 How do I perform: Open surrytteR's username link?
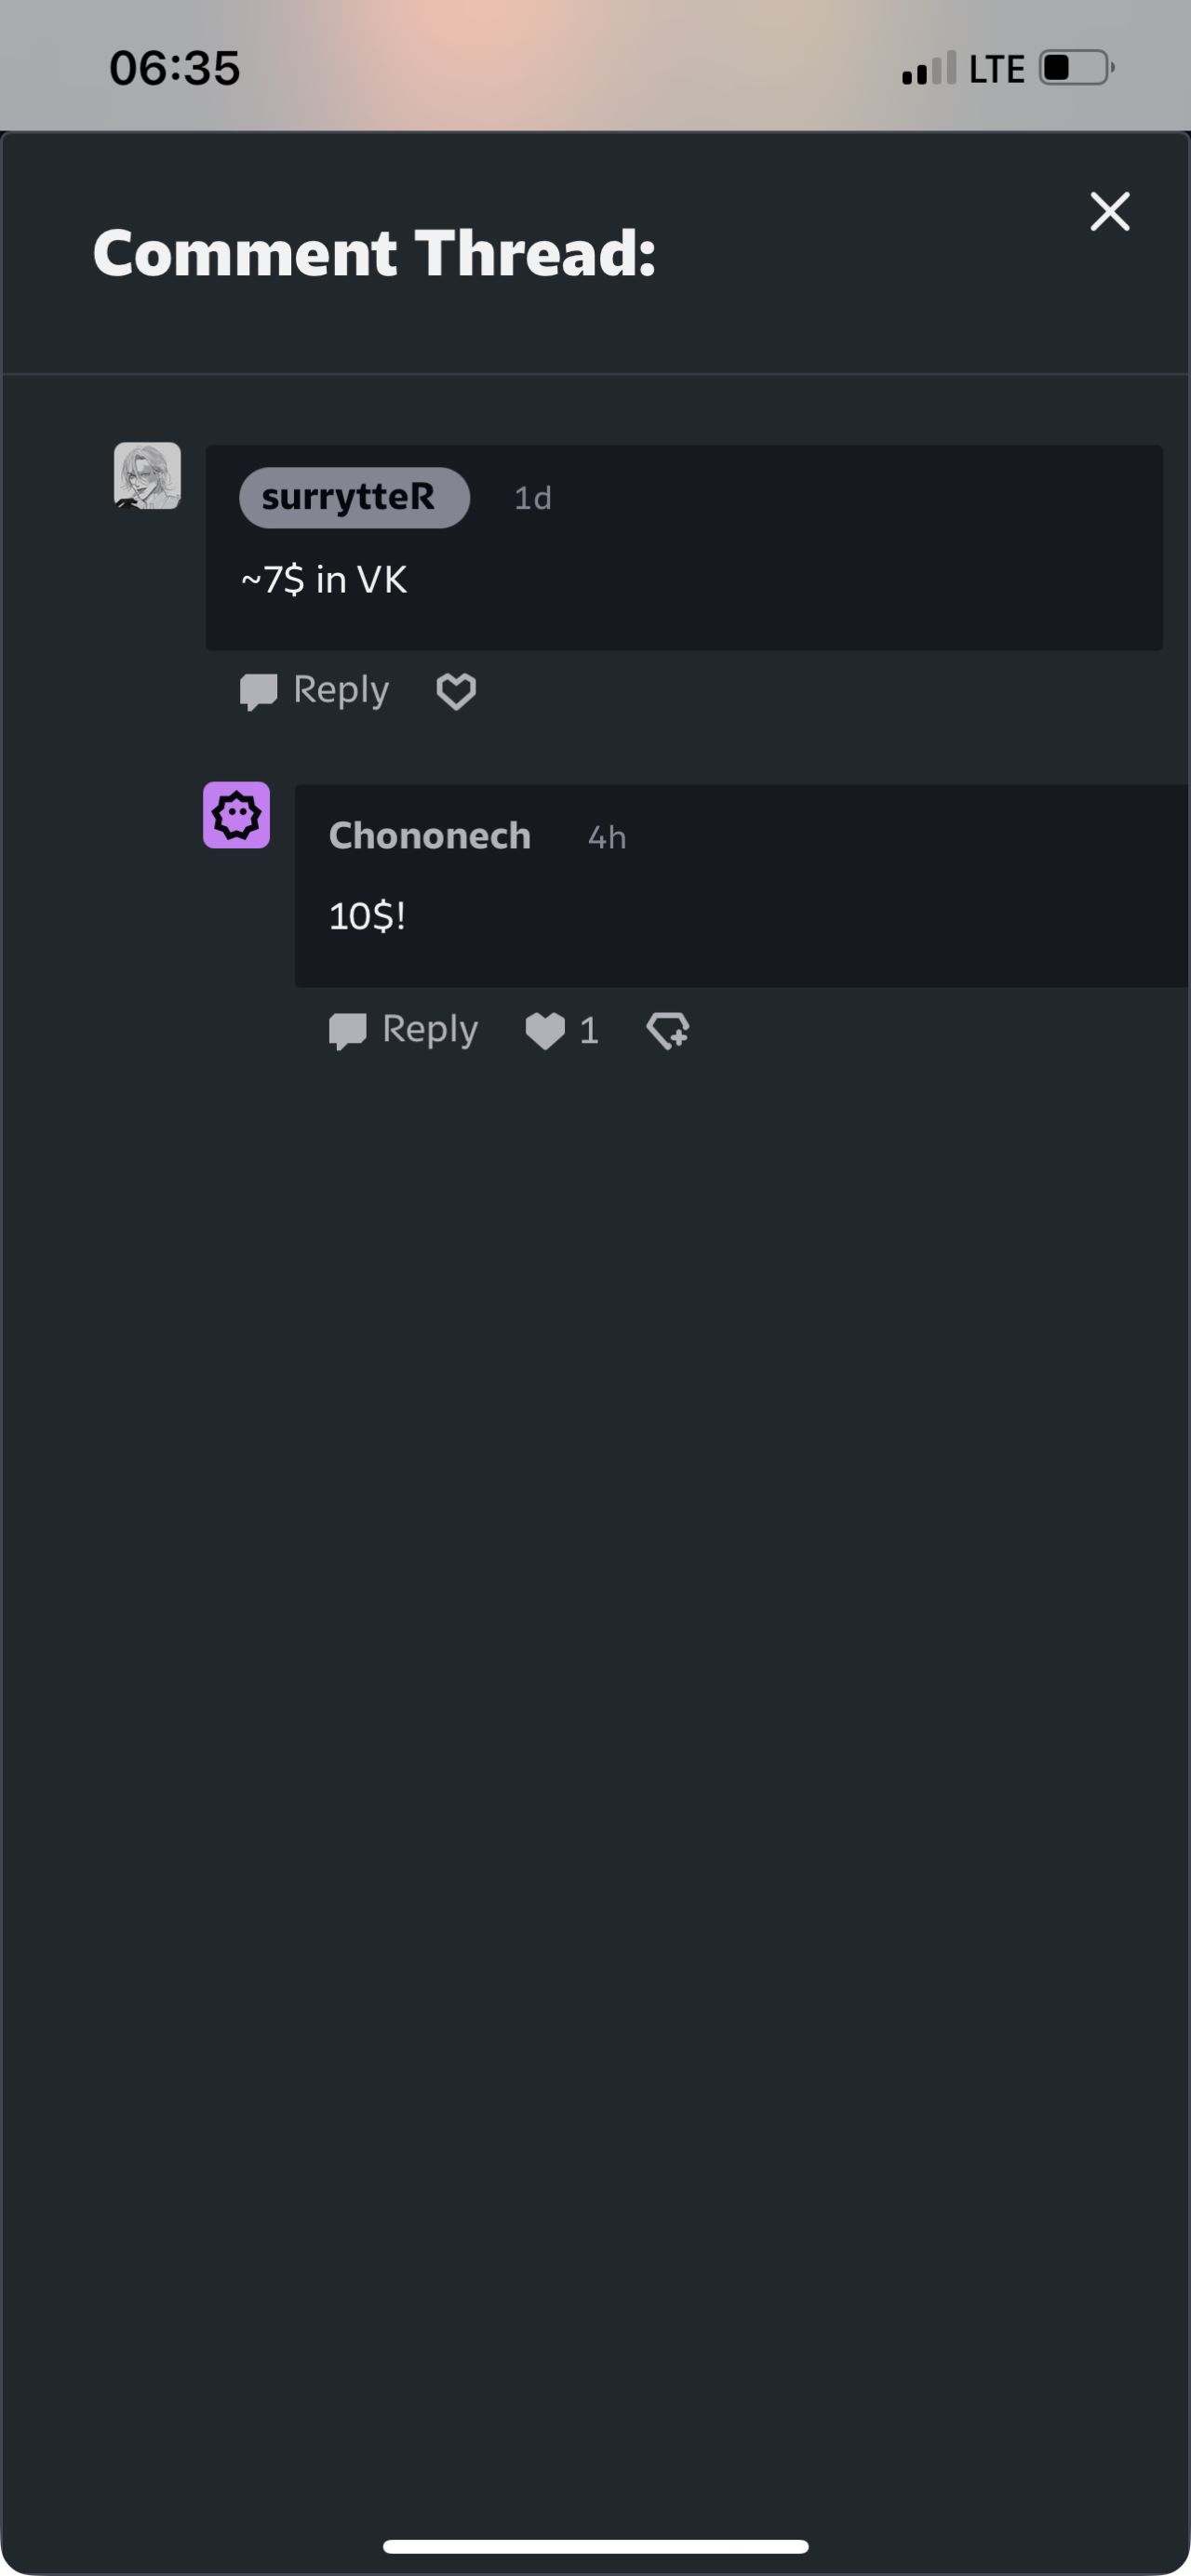(354, 497)
